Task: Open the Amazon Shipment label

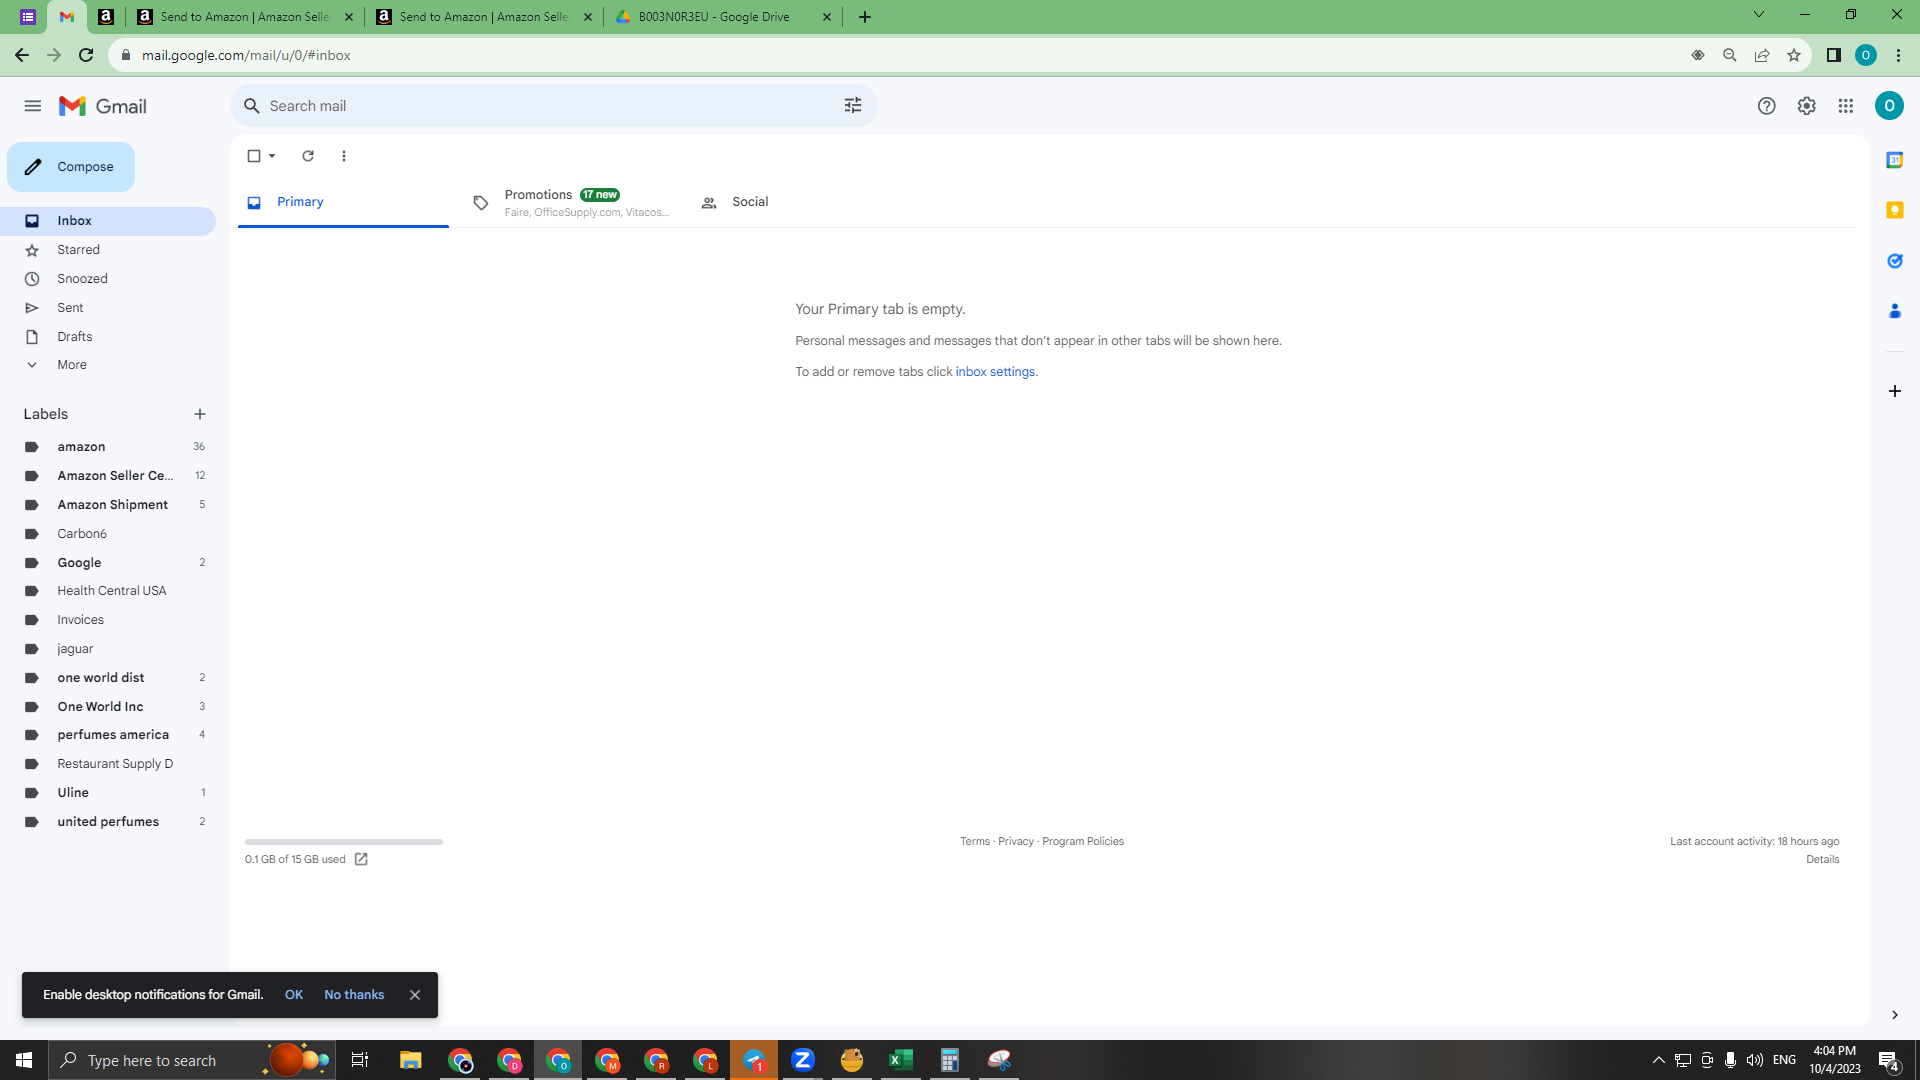Action: coord(108,505)
